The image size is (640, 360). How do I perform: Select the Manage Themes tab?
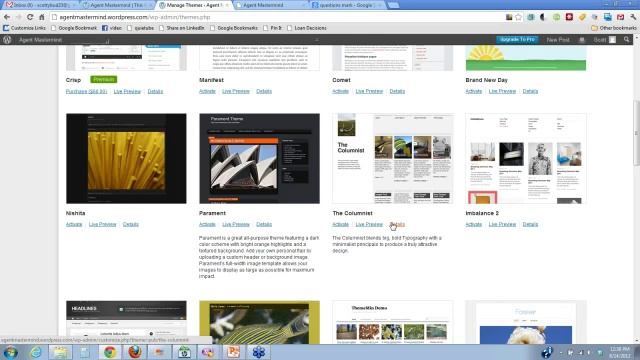[194, 5]
